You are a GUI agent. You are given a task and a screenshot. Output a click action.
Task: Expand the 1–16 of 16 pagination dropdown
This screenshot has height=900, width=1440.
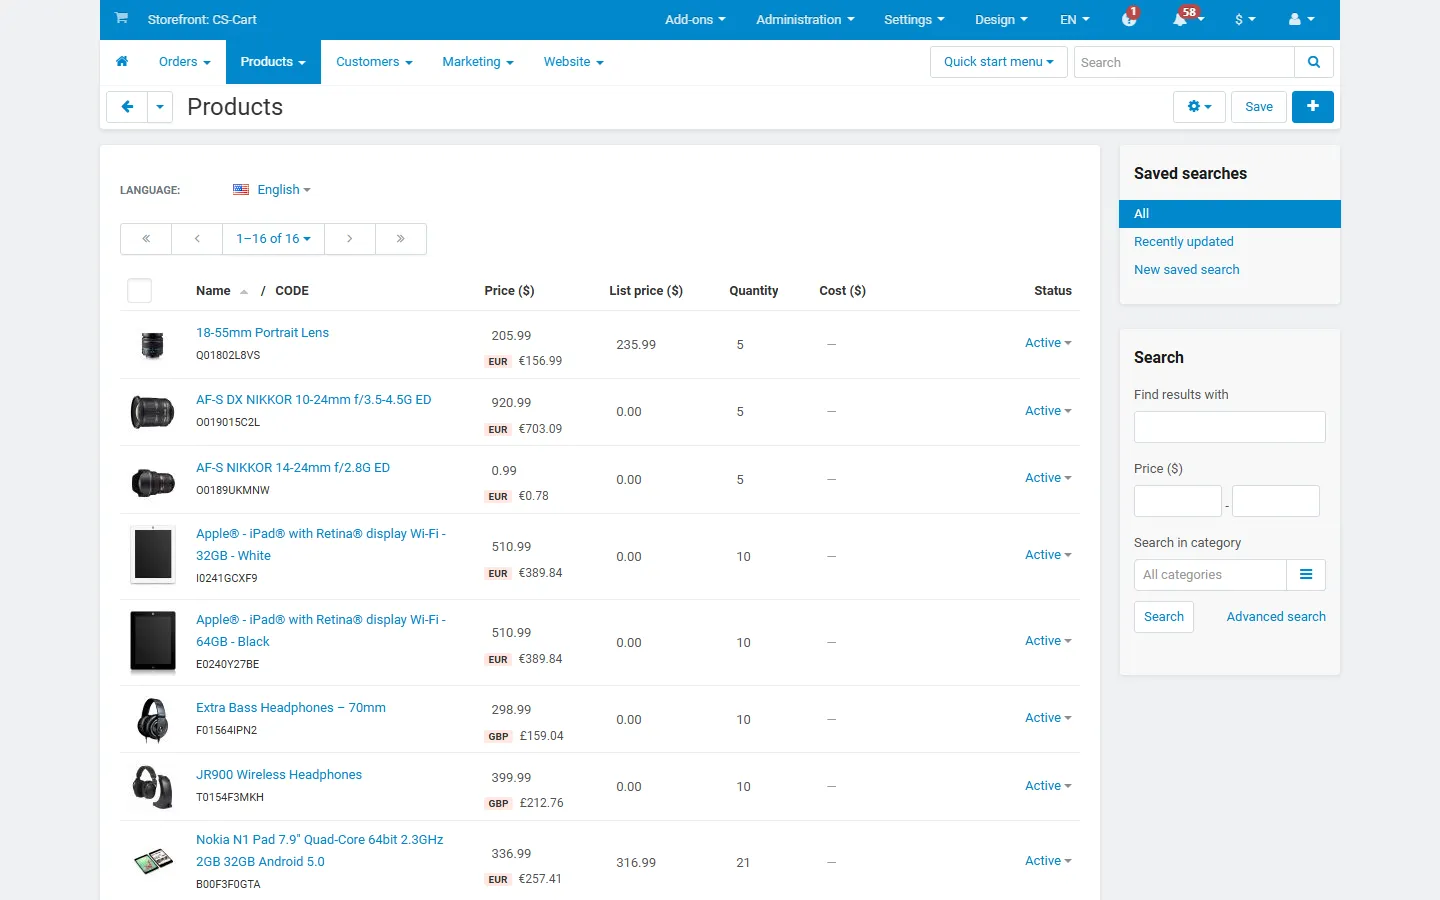(x=274, y=239)
